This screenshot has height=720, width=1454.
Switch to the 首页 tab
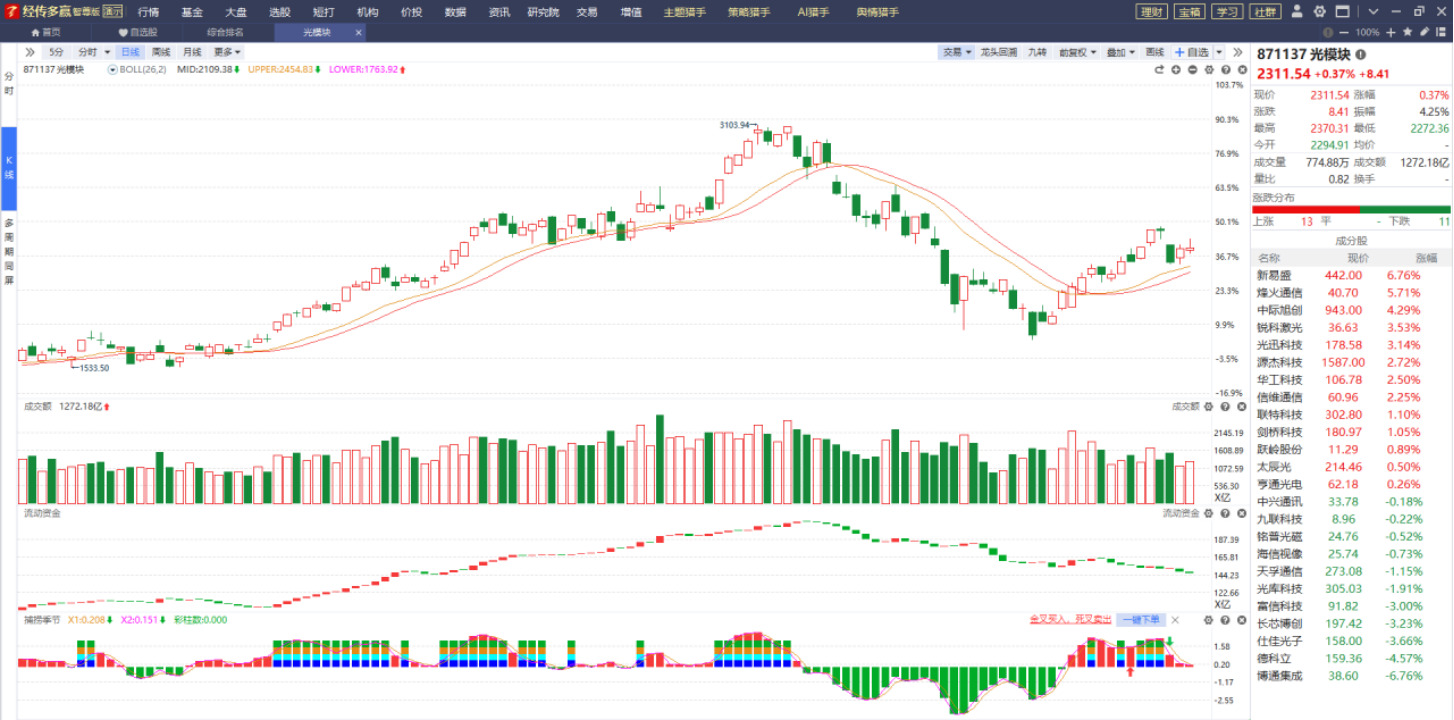click(46, 32)
